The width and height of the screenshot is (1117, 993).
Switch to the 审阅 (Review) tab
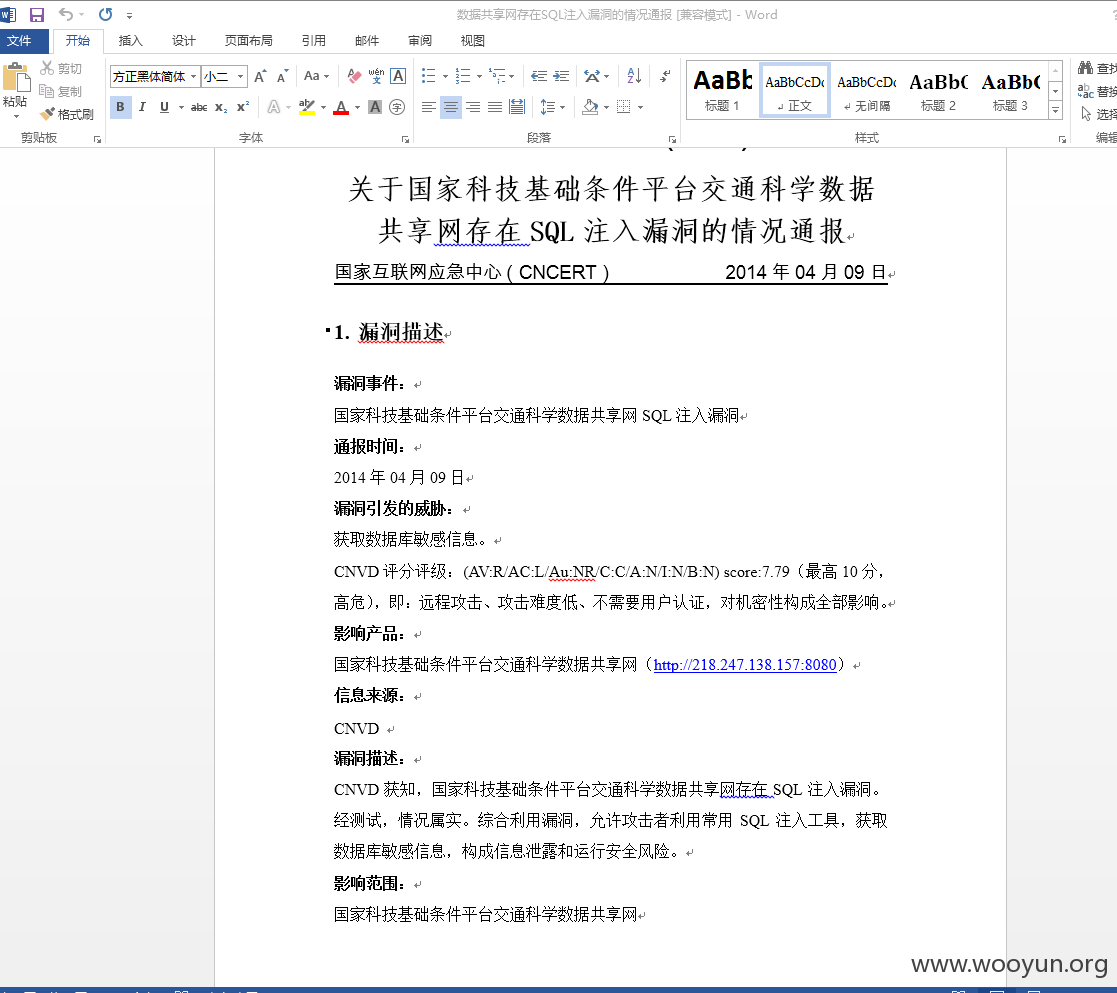point(420,41)
